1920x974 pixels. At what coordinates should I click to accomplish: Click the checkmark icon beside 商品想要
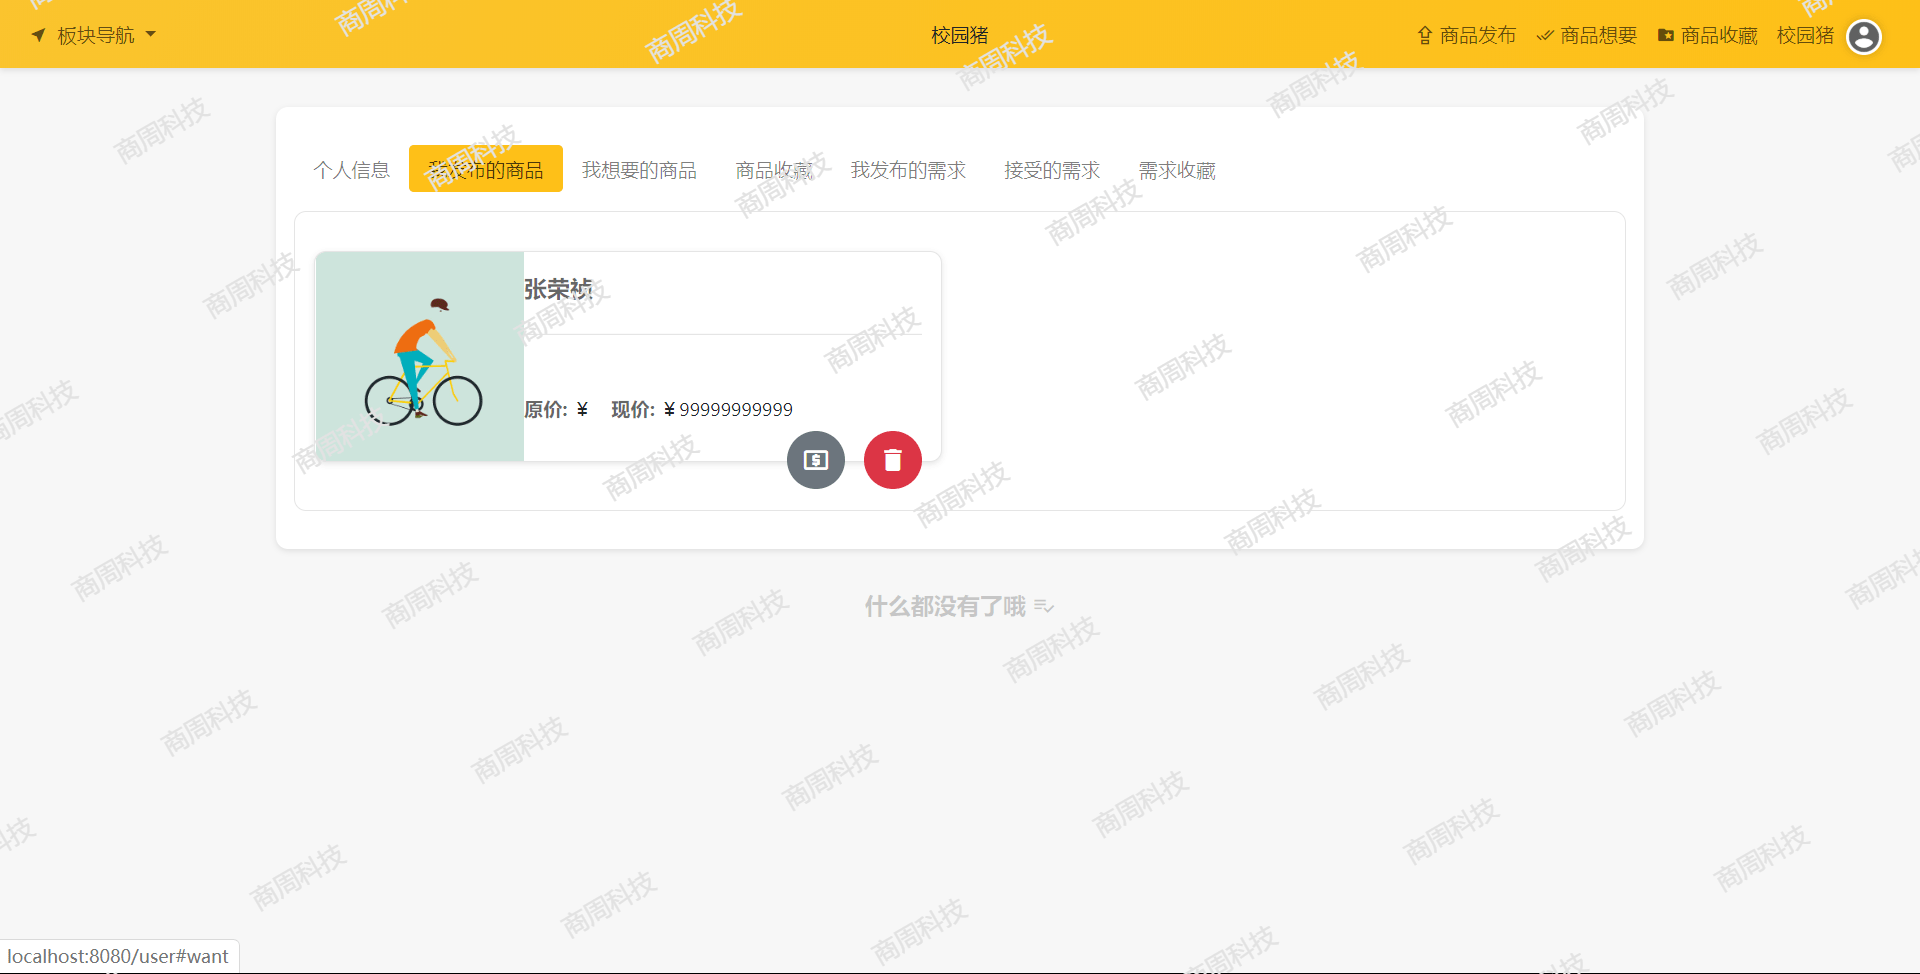tap(1545, 35)
